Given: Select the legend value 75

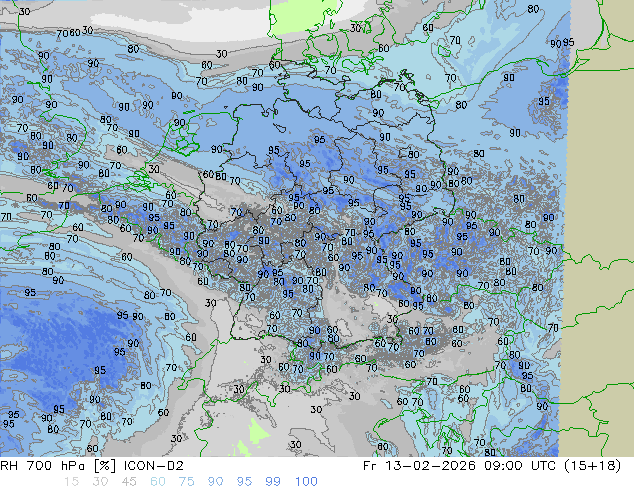Looking at the screenshot, I should (186, 482).
